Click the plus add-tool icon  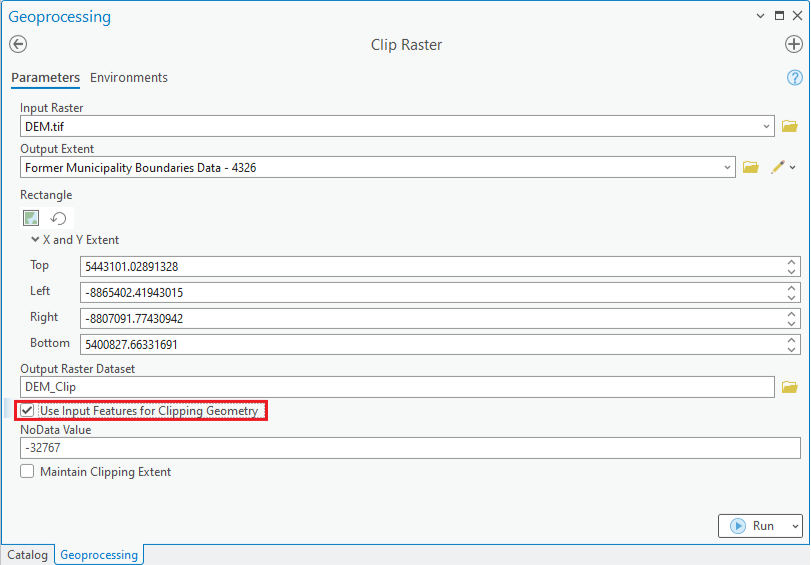793,44
